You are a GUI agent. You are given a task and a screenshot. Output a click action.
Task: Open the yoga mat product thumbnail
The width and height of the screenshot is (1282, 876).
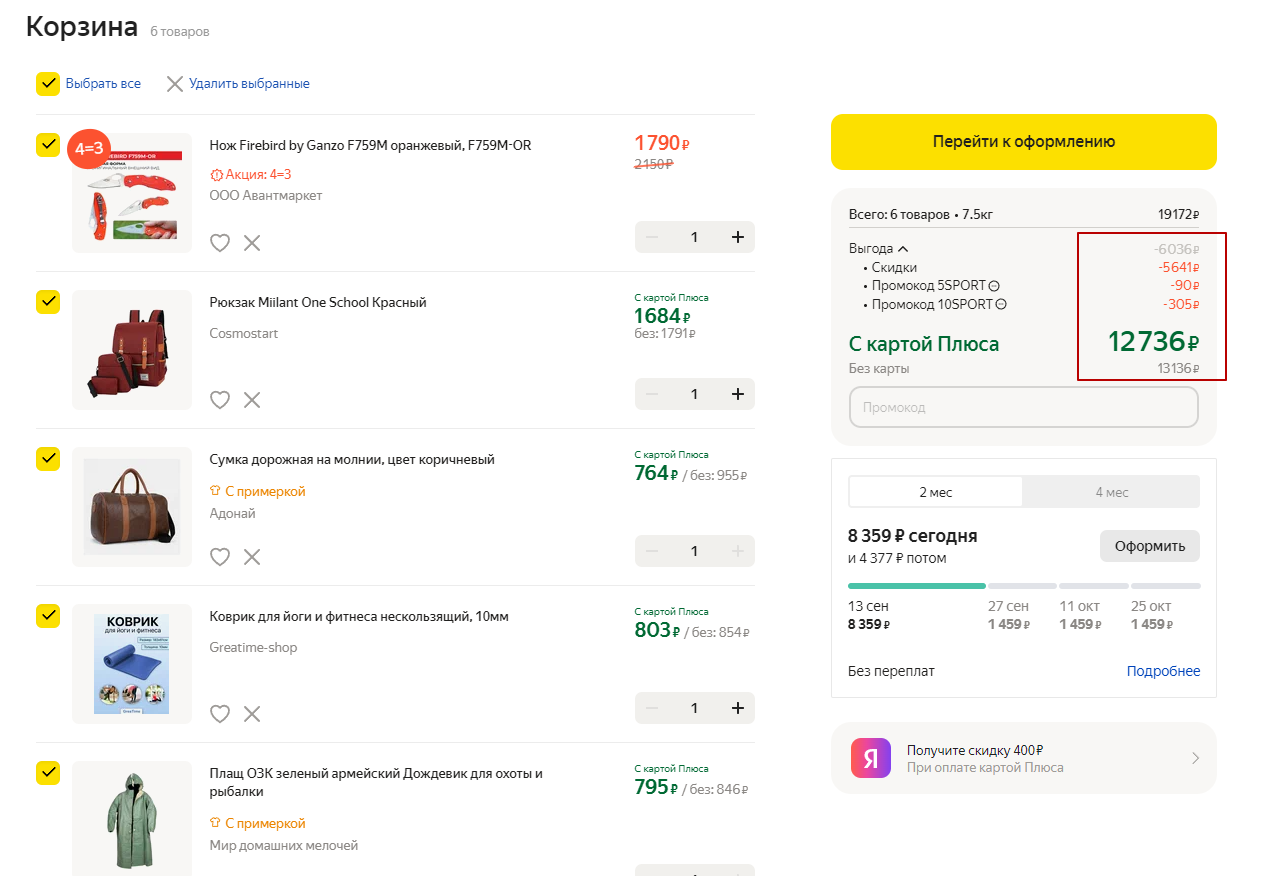coord(132,664)
